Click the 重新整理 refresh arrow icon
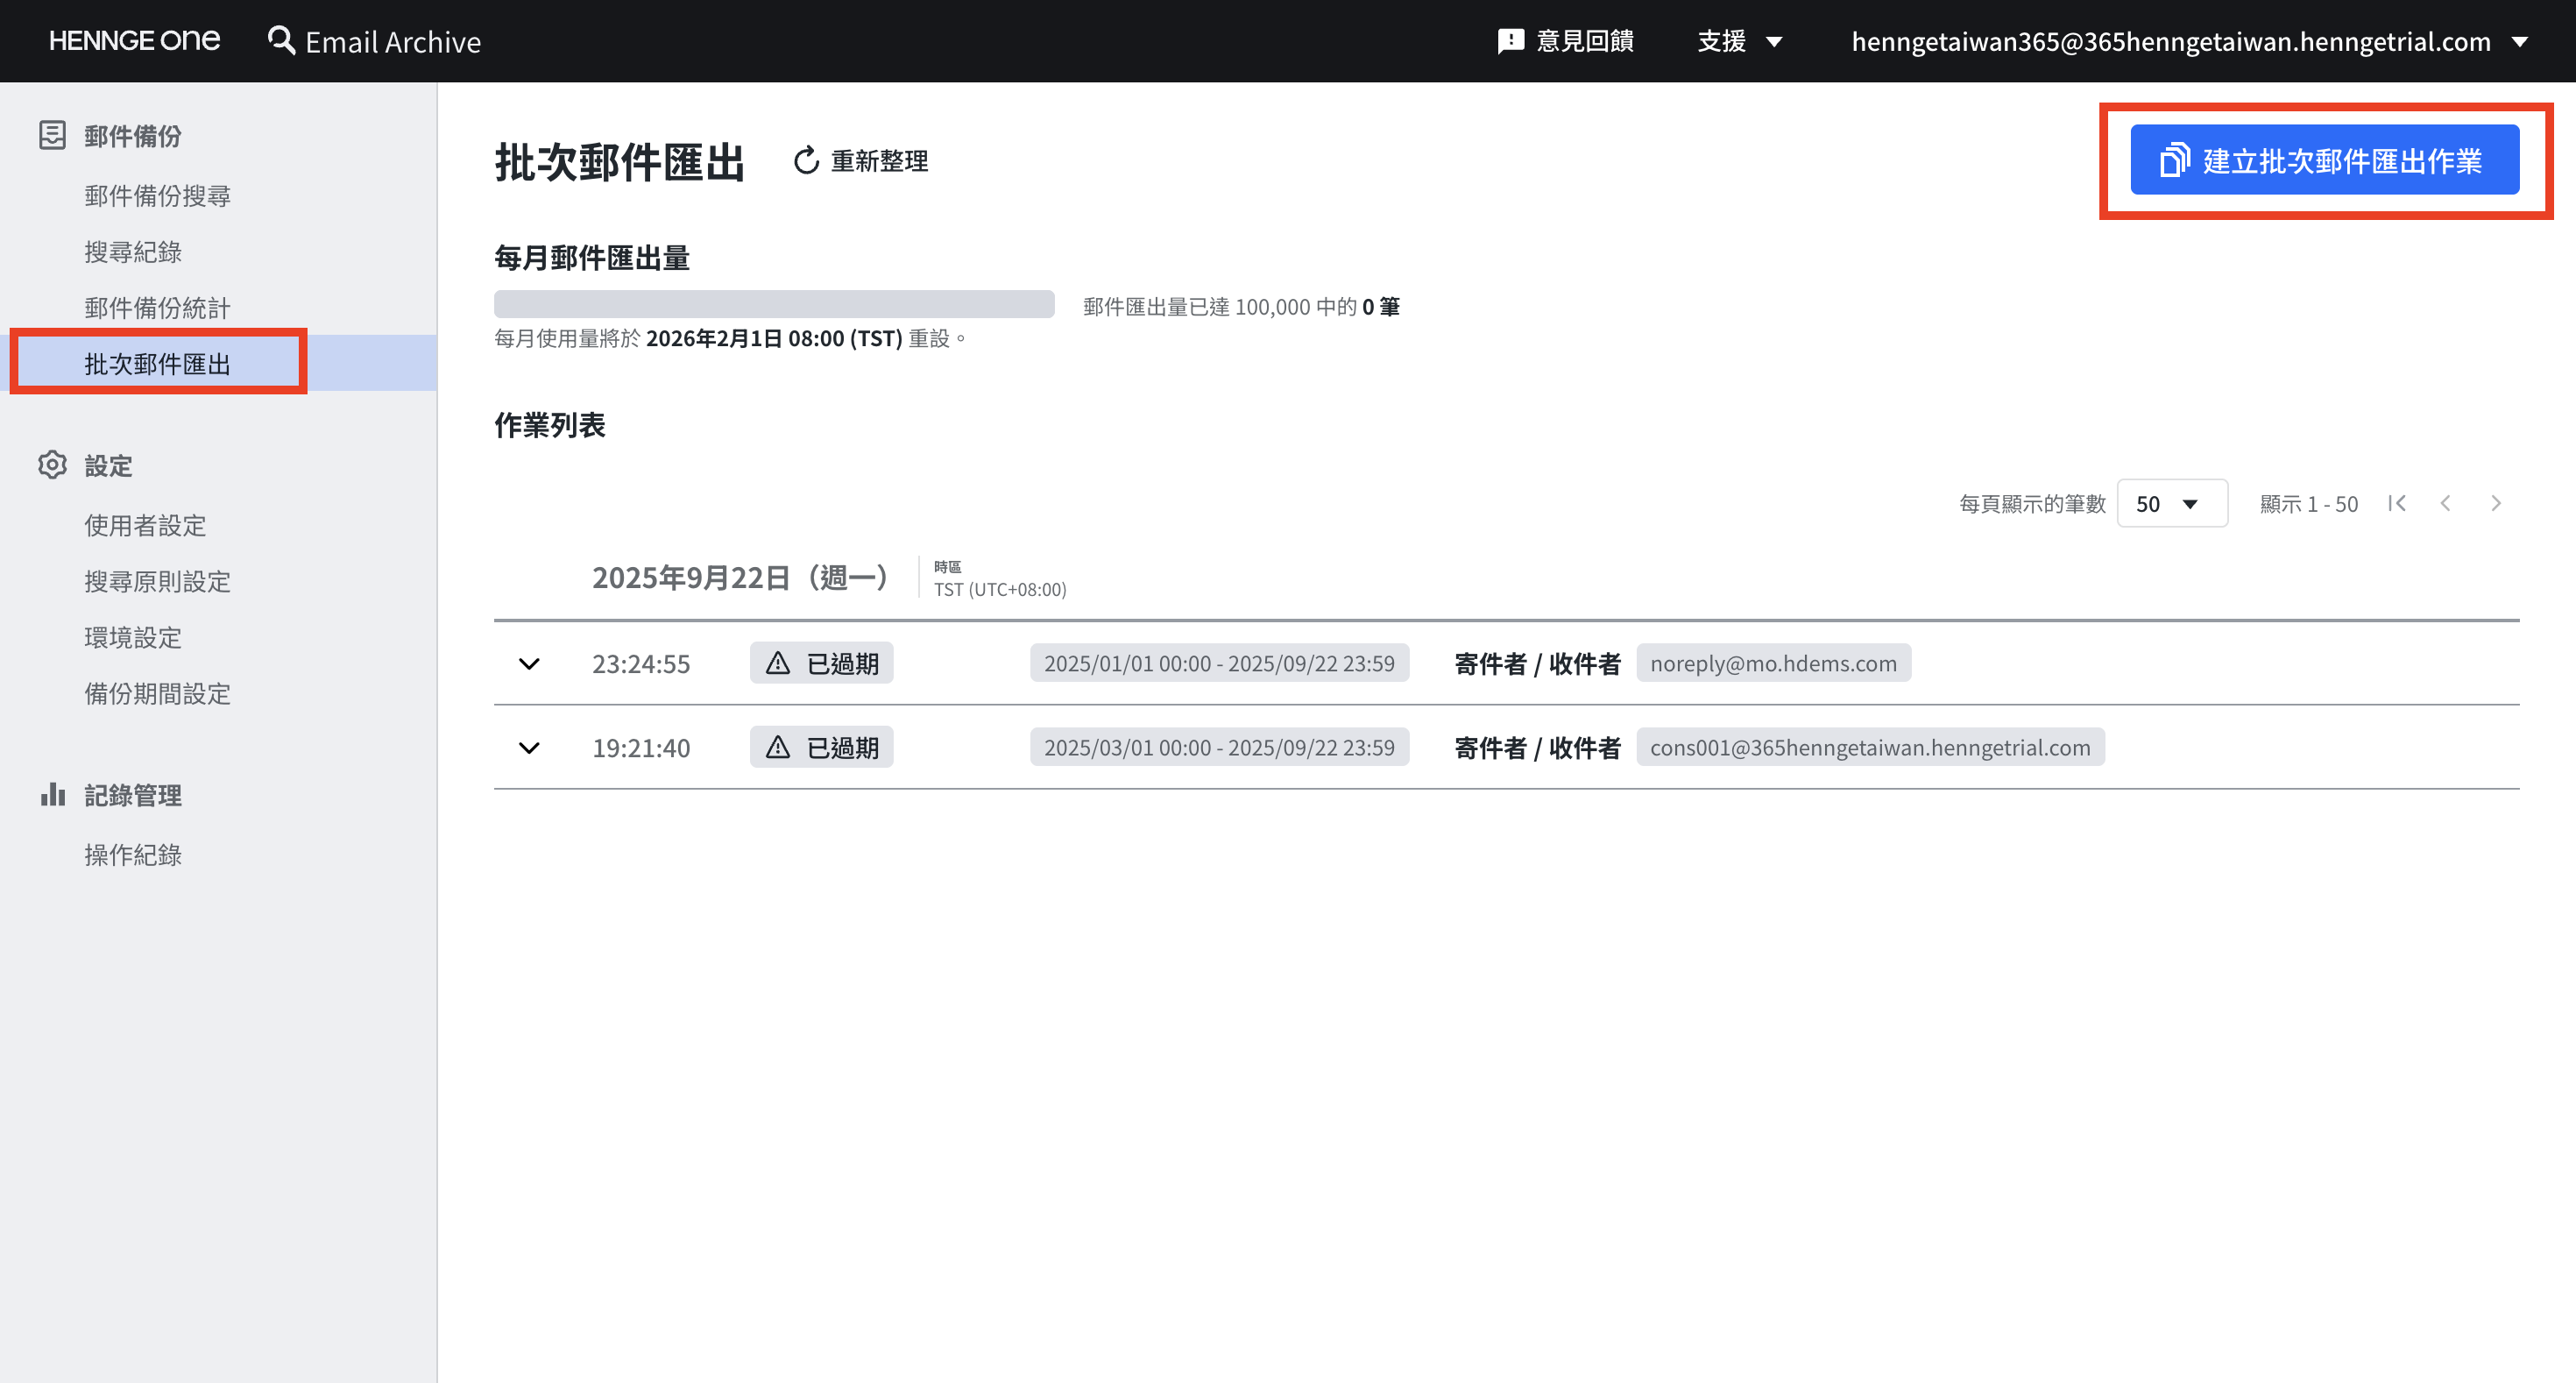The image size is (2576, 1383). (806, 161)
